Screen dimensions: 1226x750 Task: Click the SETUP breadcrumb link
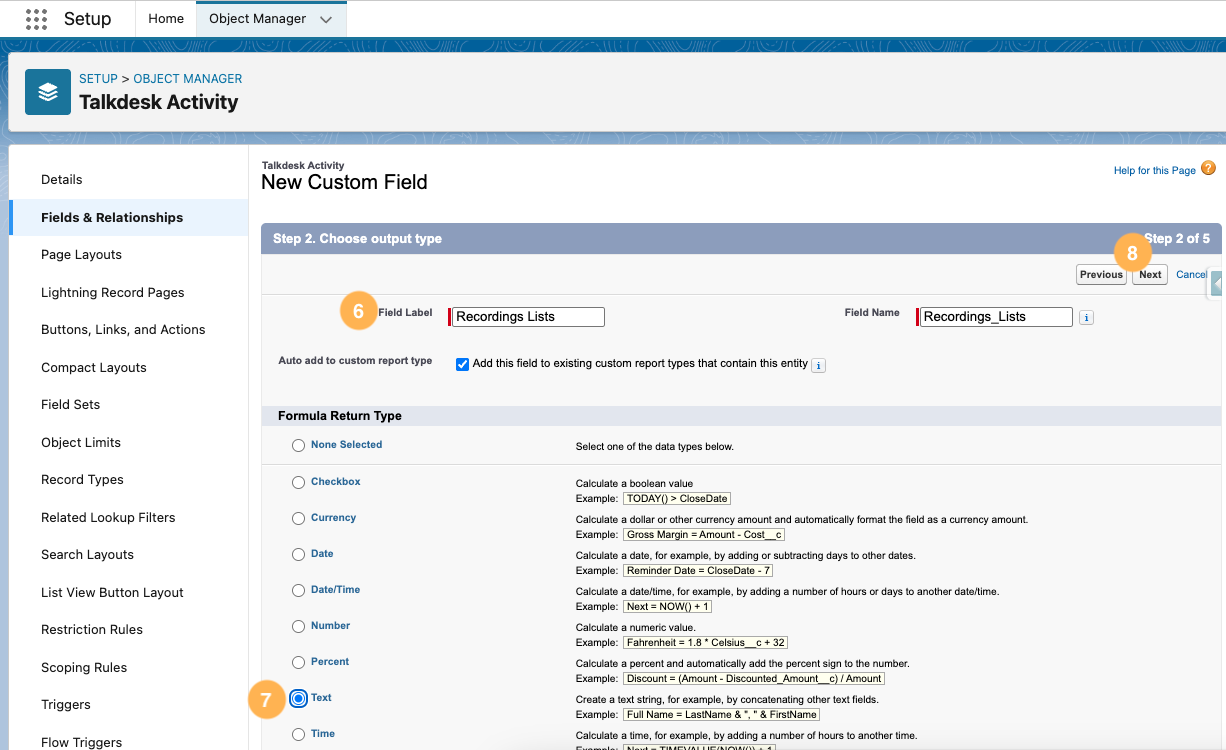98,79
